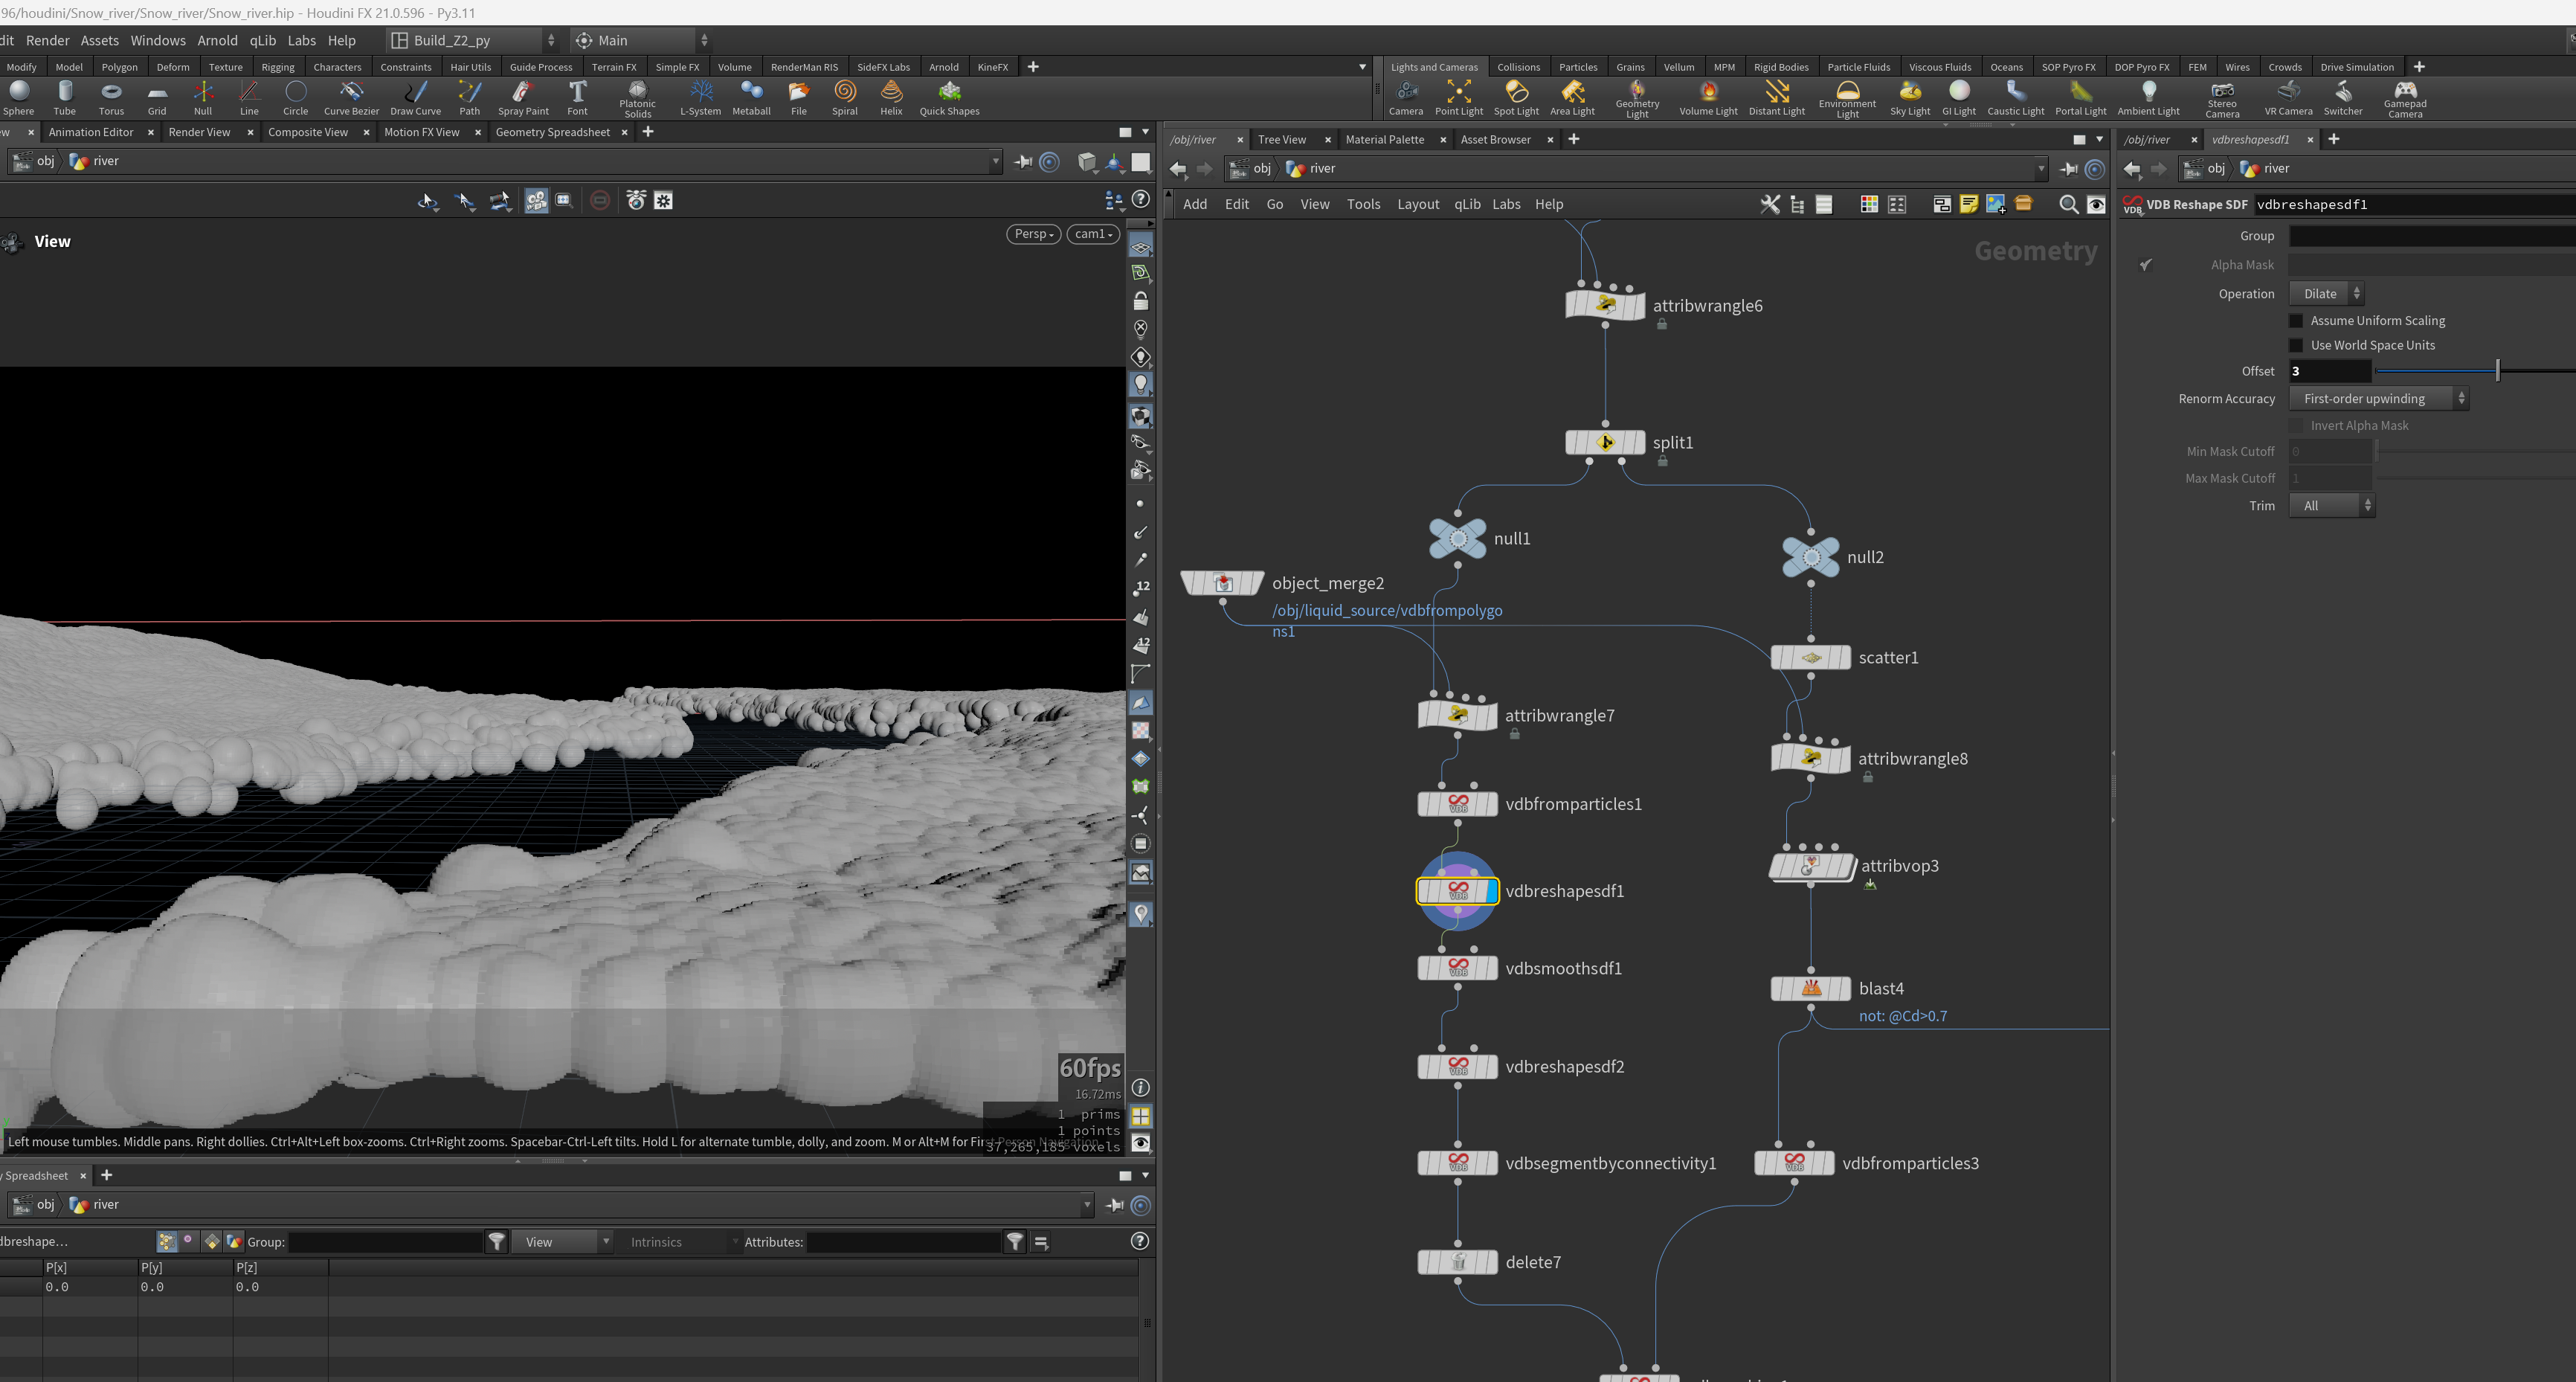Image resolution: width=2576 pixels, height=1382 pixels.
Task: Click the object_merge2 path link
Action: coord(1386,620)
